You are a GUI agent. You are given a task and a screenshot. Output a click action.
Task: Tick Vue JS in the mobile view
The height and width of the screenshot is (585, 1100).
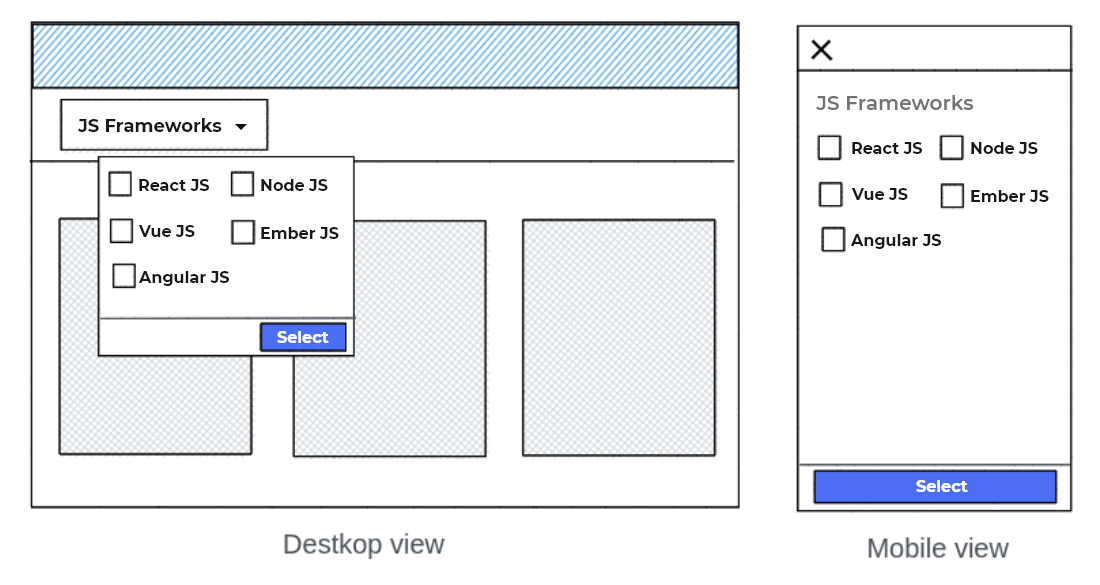point(830,194)
